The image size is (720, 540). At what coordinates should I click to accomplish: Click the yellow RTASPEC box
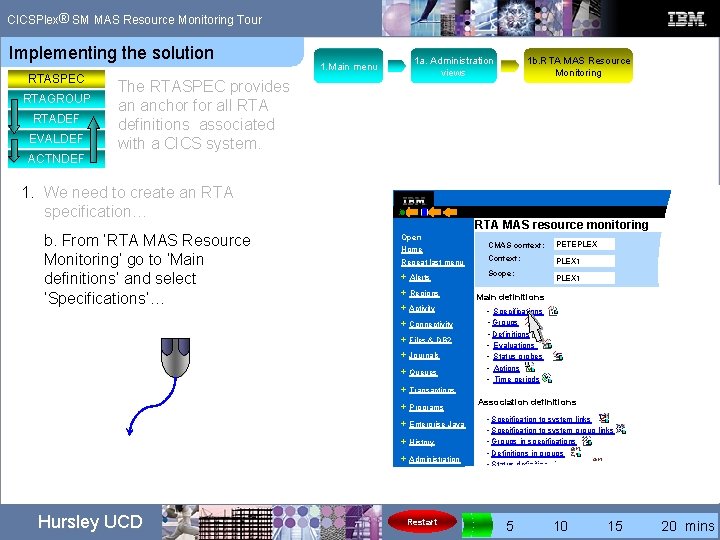pyautogui.click(x=56, y=79)
